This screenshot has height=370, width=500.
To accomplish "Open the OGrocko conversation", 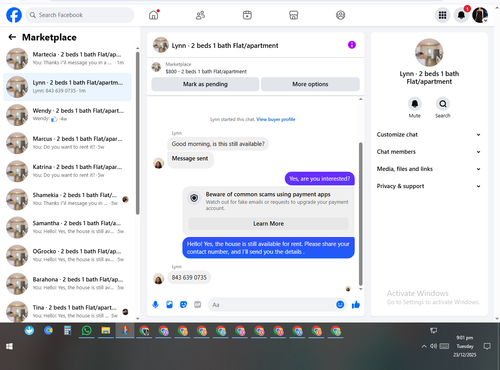I will [x=67, y=255].
